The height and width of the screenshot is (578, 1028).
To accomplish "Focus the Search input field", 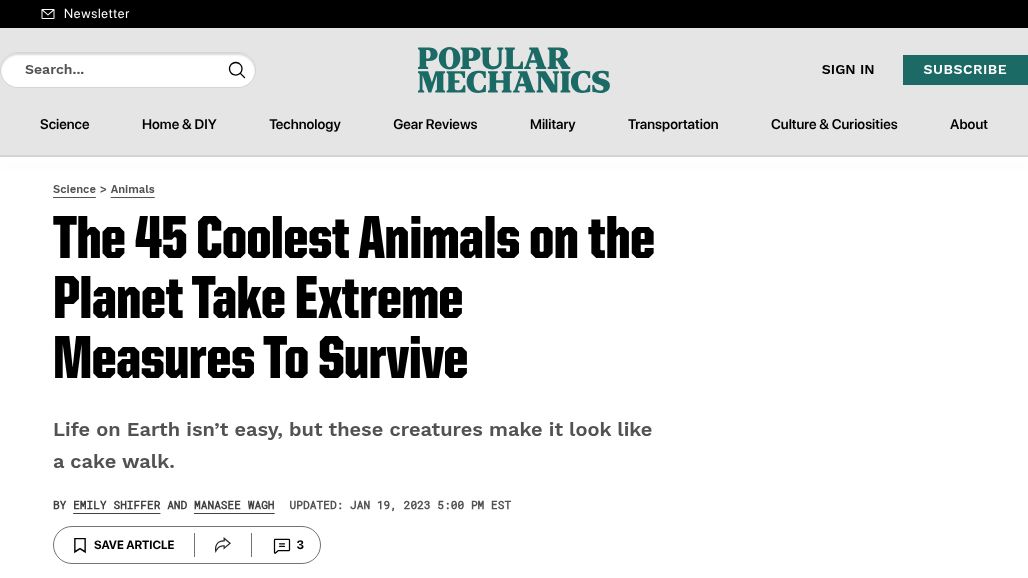I will click(118, 70).
